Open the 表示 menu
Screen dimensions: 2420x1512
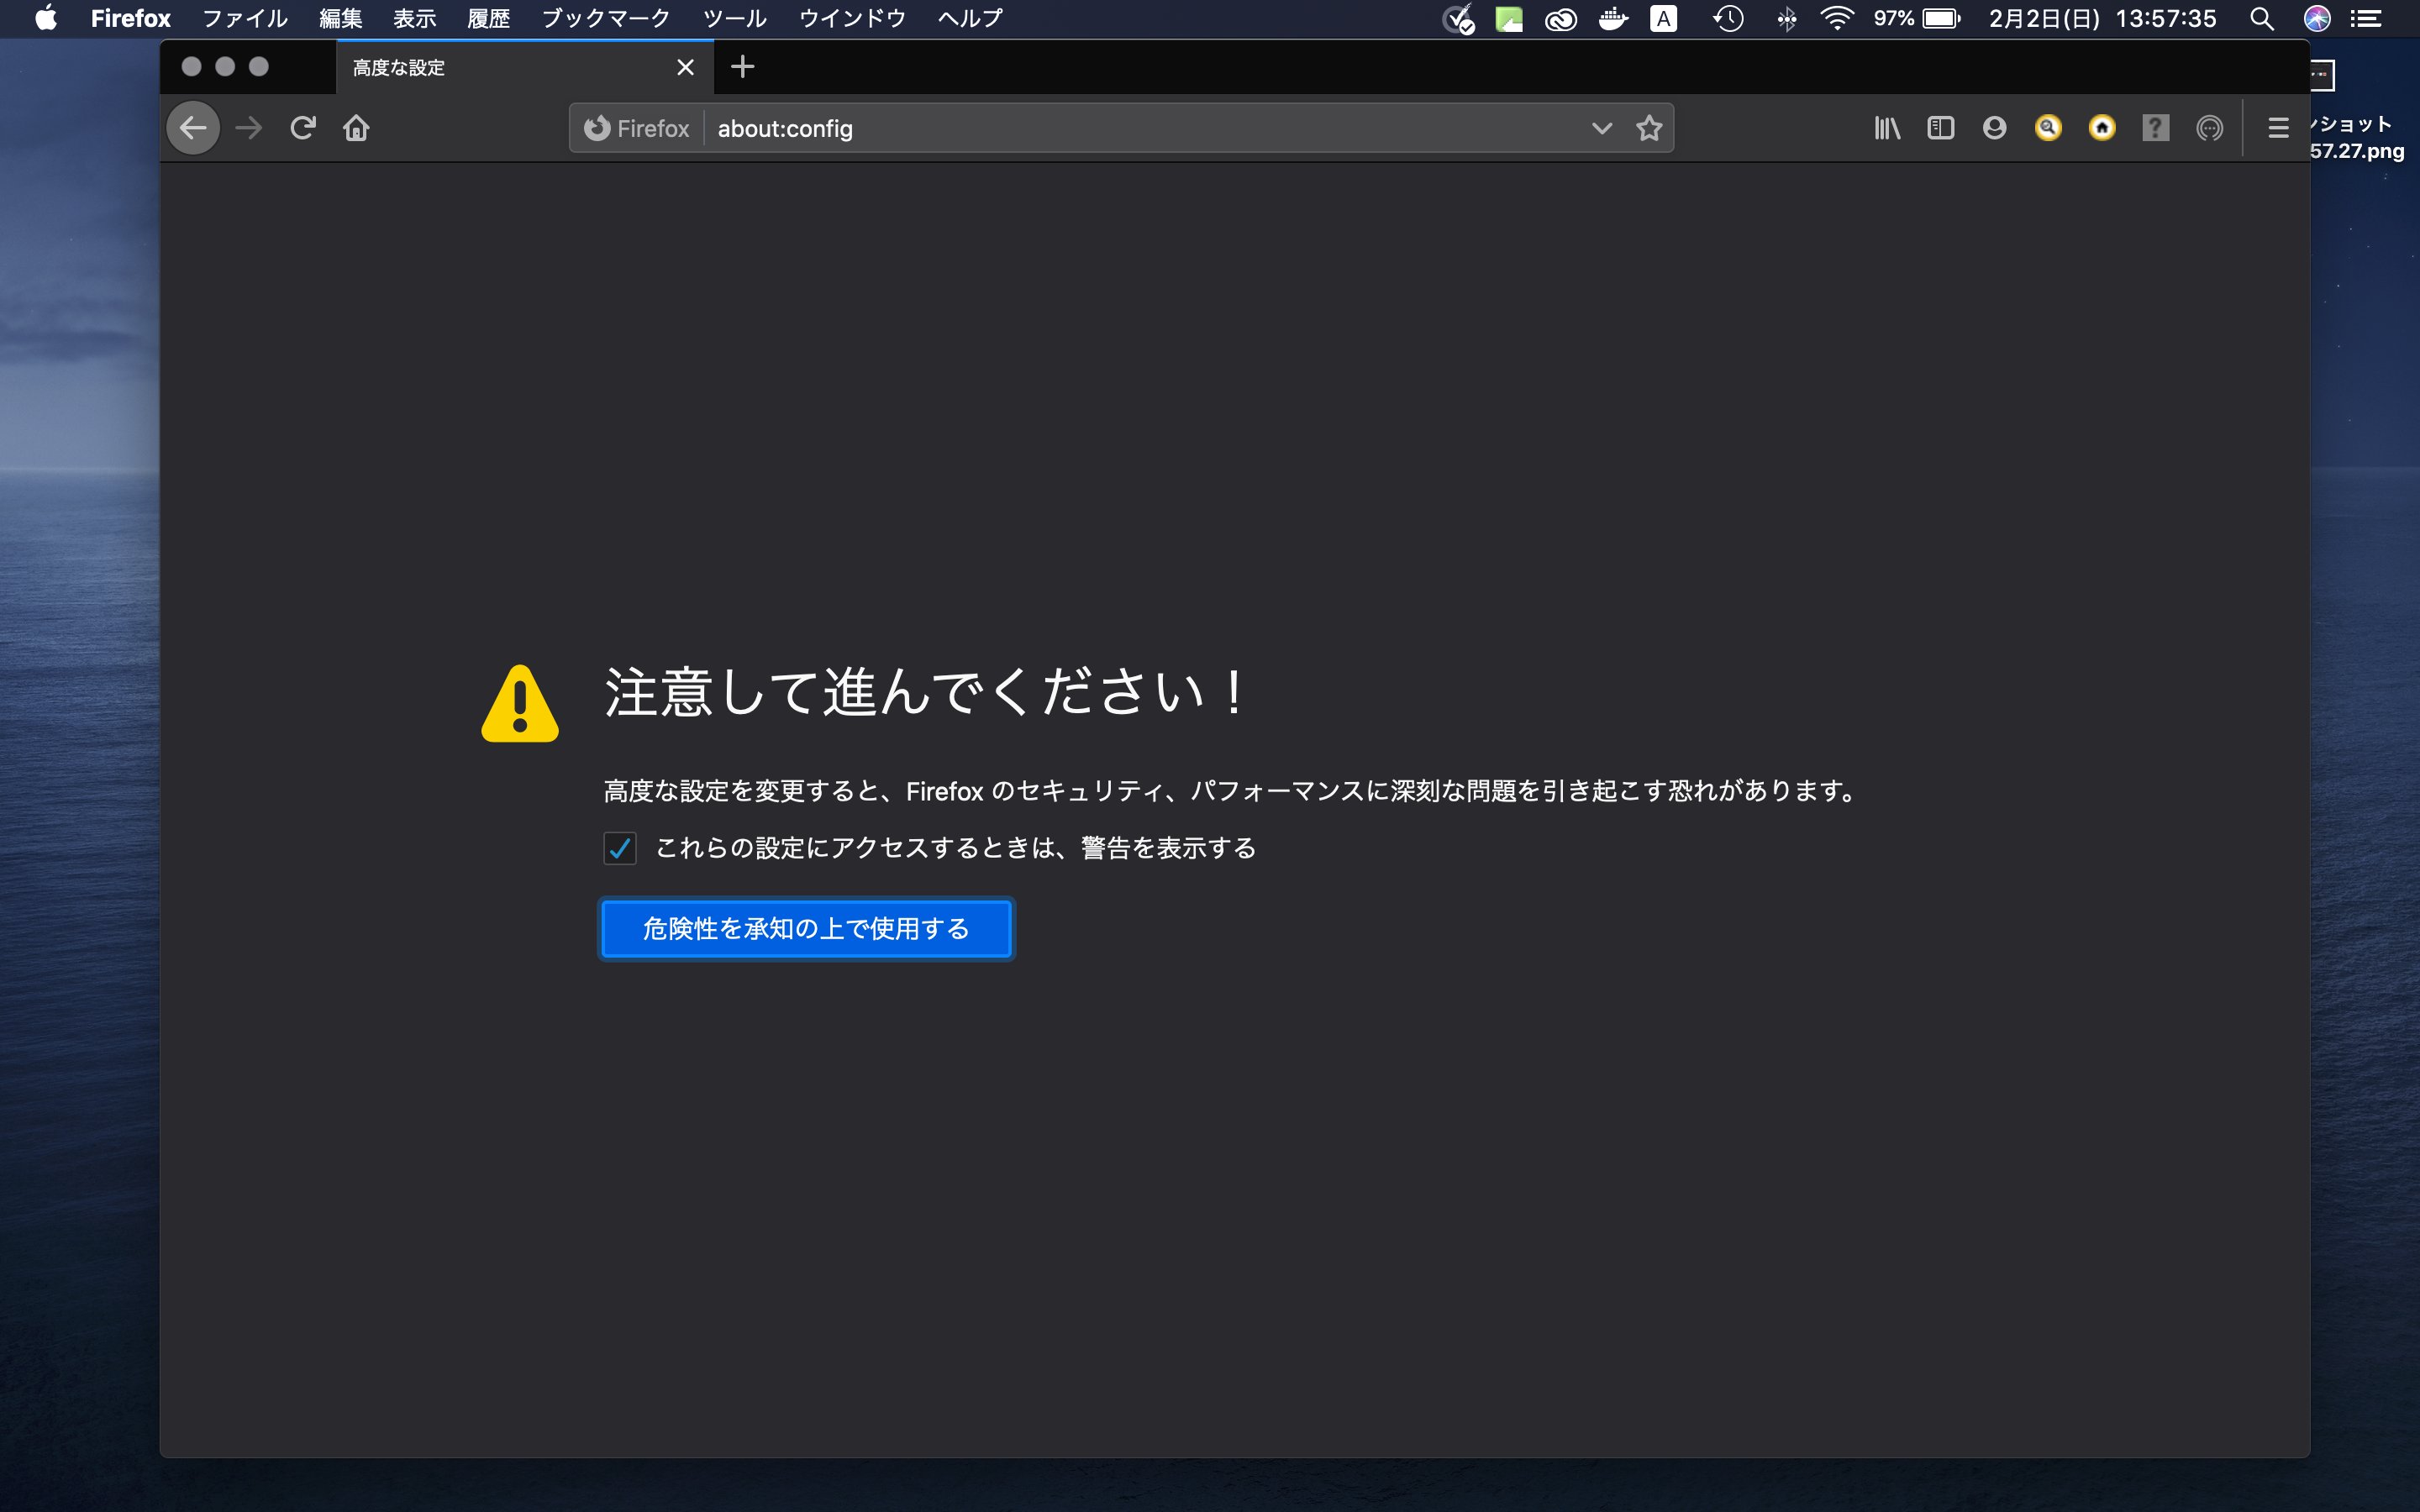coord(414,18)
